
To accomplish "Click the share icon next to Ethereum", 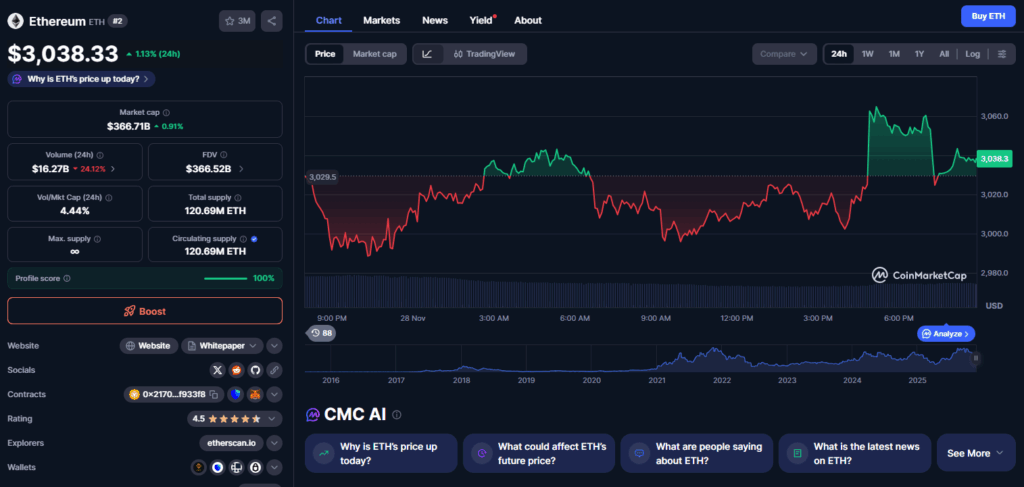I will pyautogui.click(x=272, y=21).
